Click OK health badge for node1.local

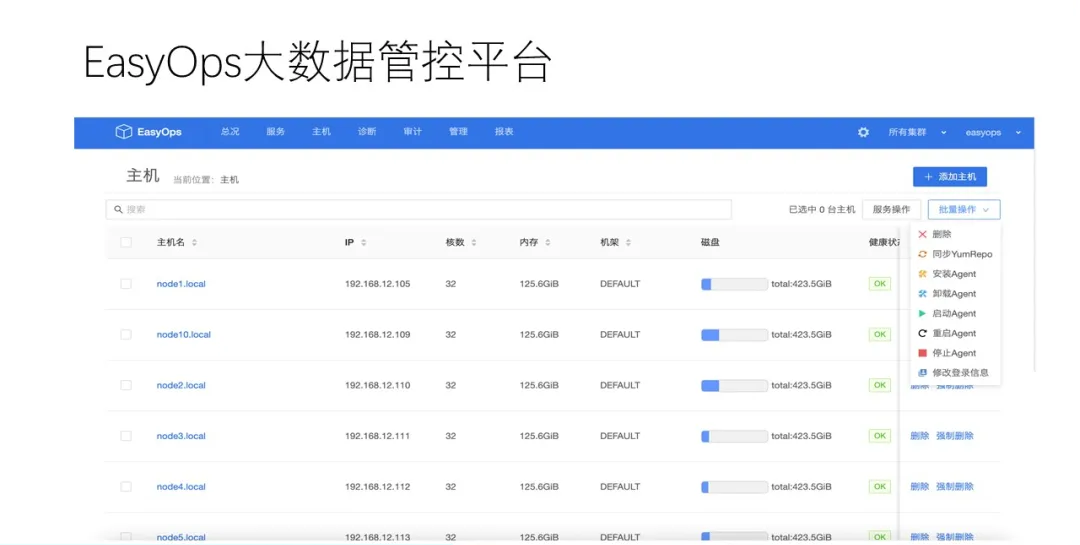click(880, 284)
